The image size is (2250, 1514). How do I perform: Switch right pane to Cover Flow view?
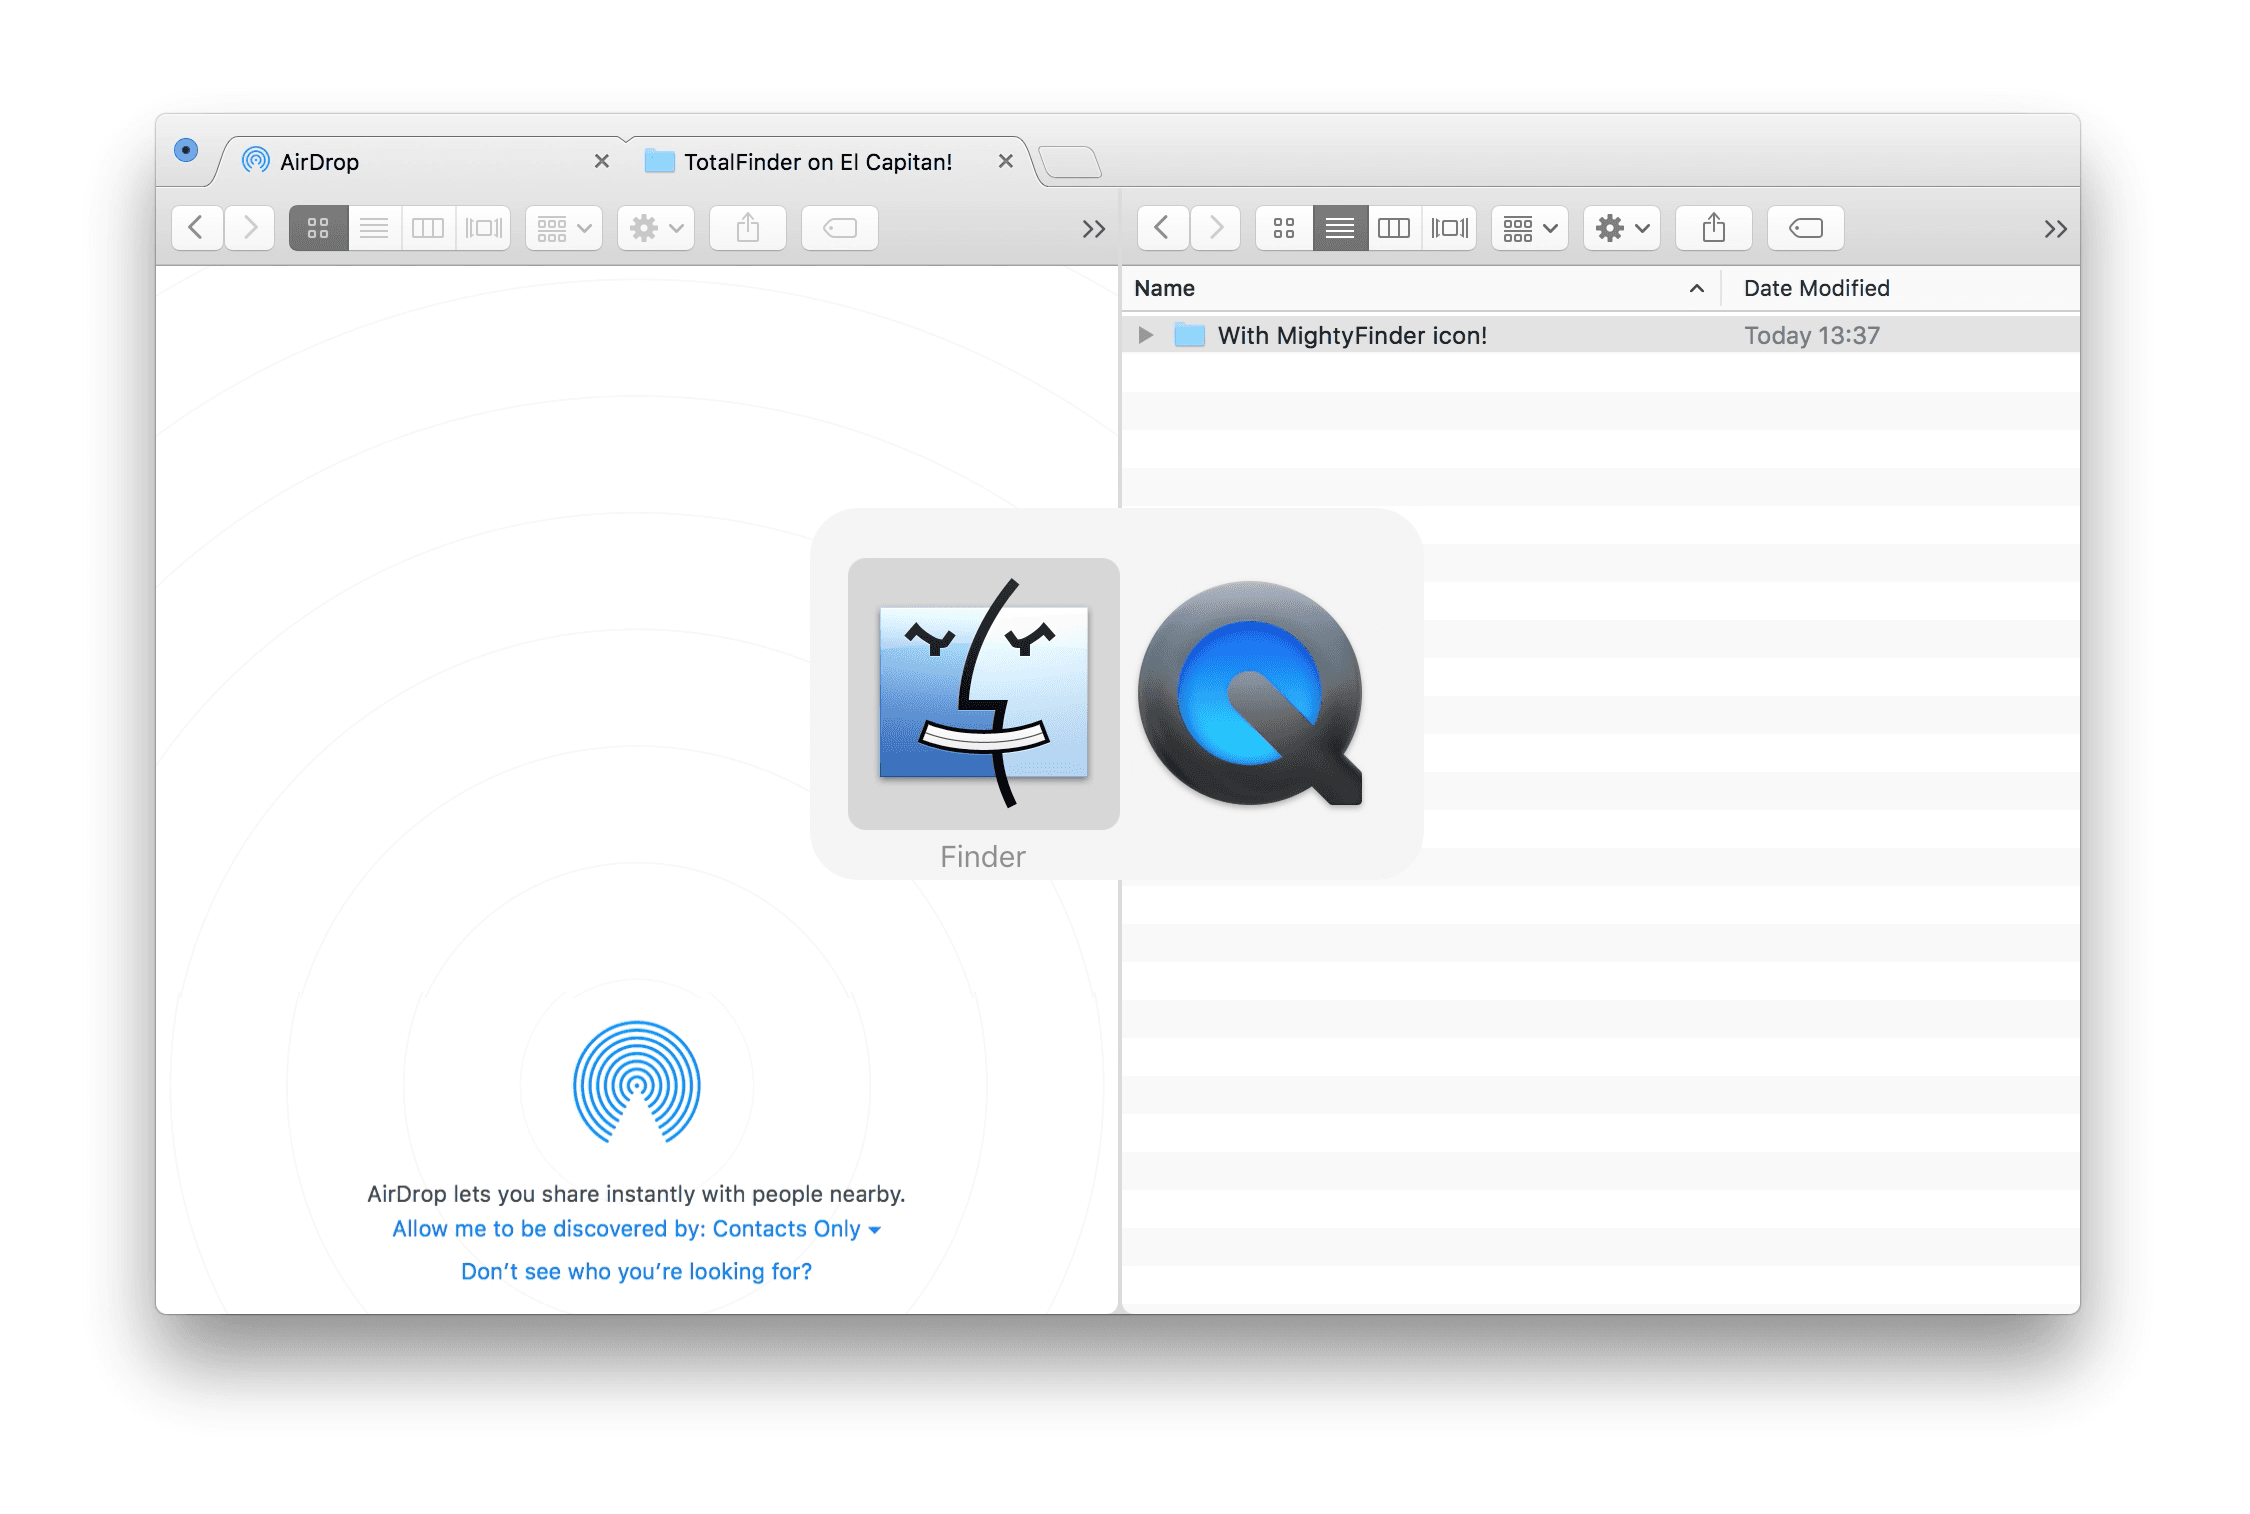click(x=1450, y=228)
